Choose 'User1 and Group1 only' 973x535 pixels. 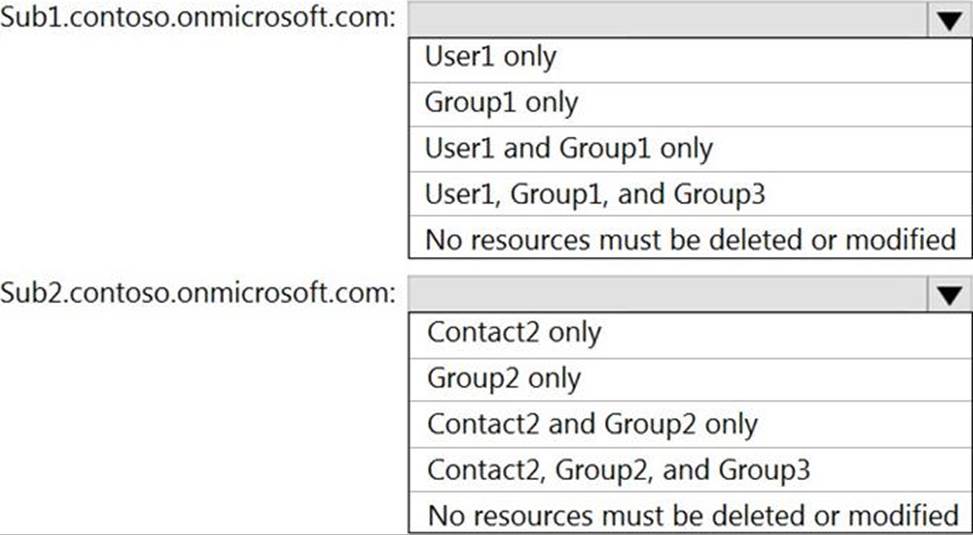pyautogui.click(x=690, y=150)
